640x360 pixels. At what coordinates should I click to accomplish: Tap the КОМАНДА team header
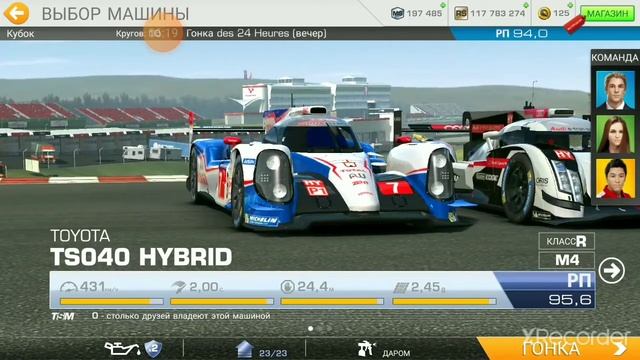pos(615,58)
